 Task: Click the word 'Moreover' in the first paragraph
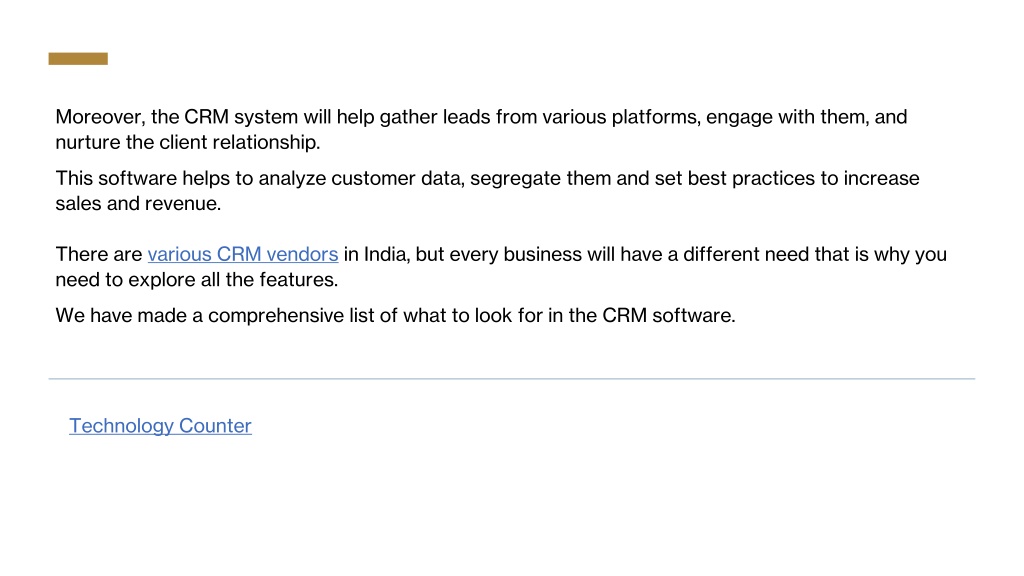coord(100,117)
